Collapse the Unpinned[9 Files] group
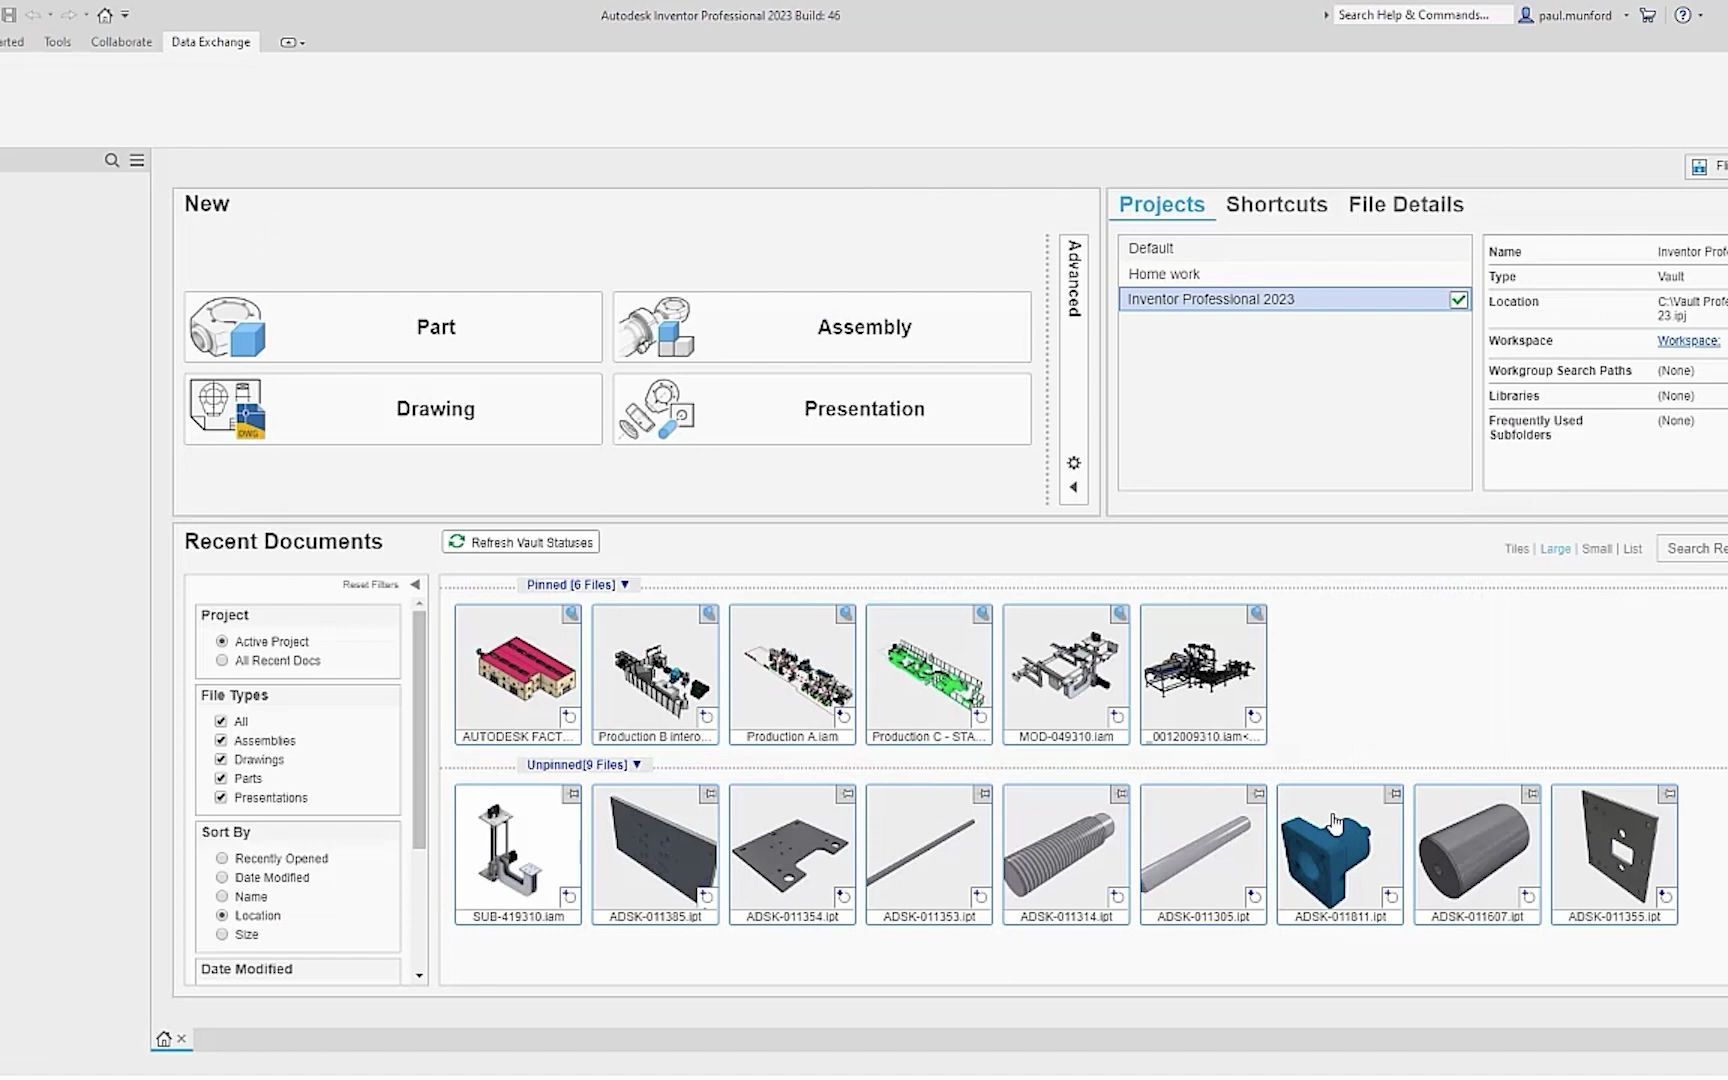Viewport: 1728px width, 1080px height. tap(637, 764)
